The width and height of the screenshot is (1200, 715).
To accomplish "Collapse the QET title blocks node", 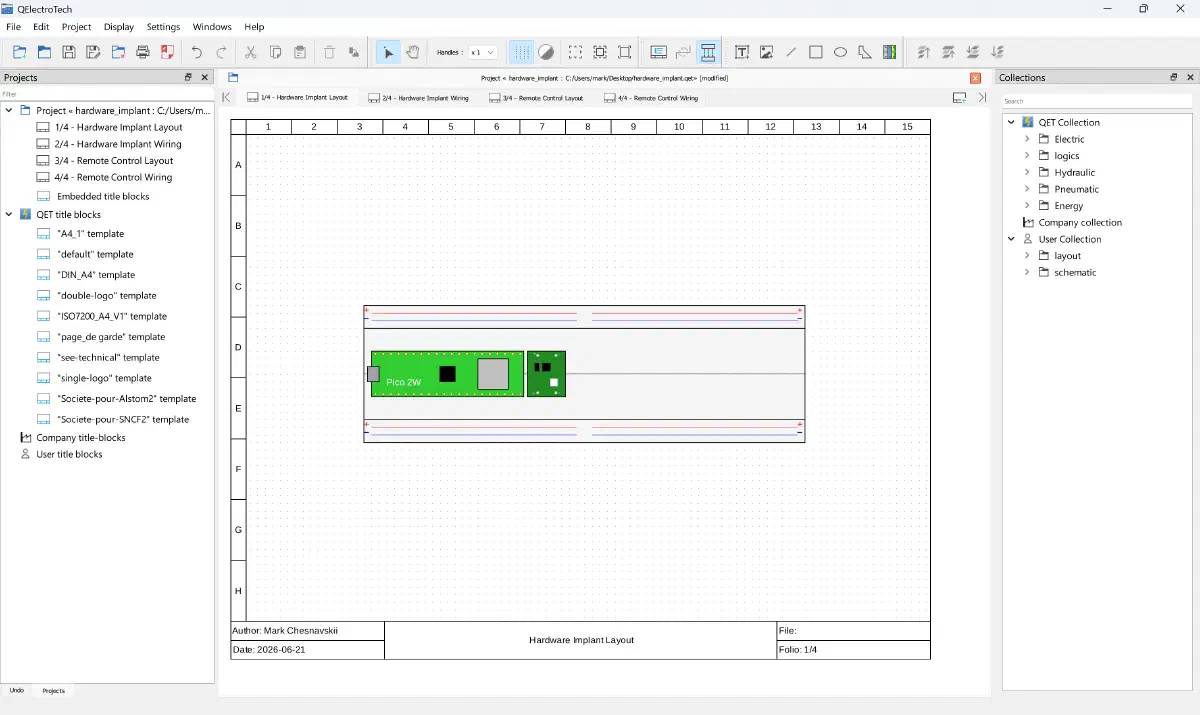I will [9, 214].
